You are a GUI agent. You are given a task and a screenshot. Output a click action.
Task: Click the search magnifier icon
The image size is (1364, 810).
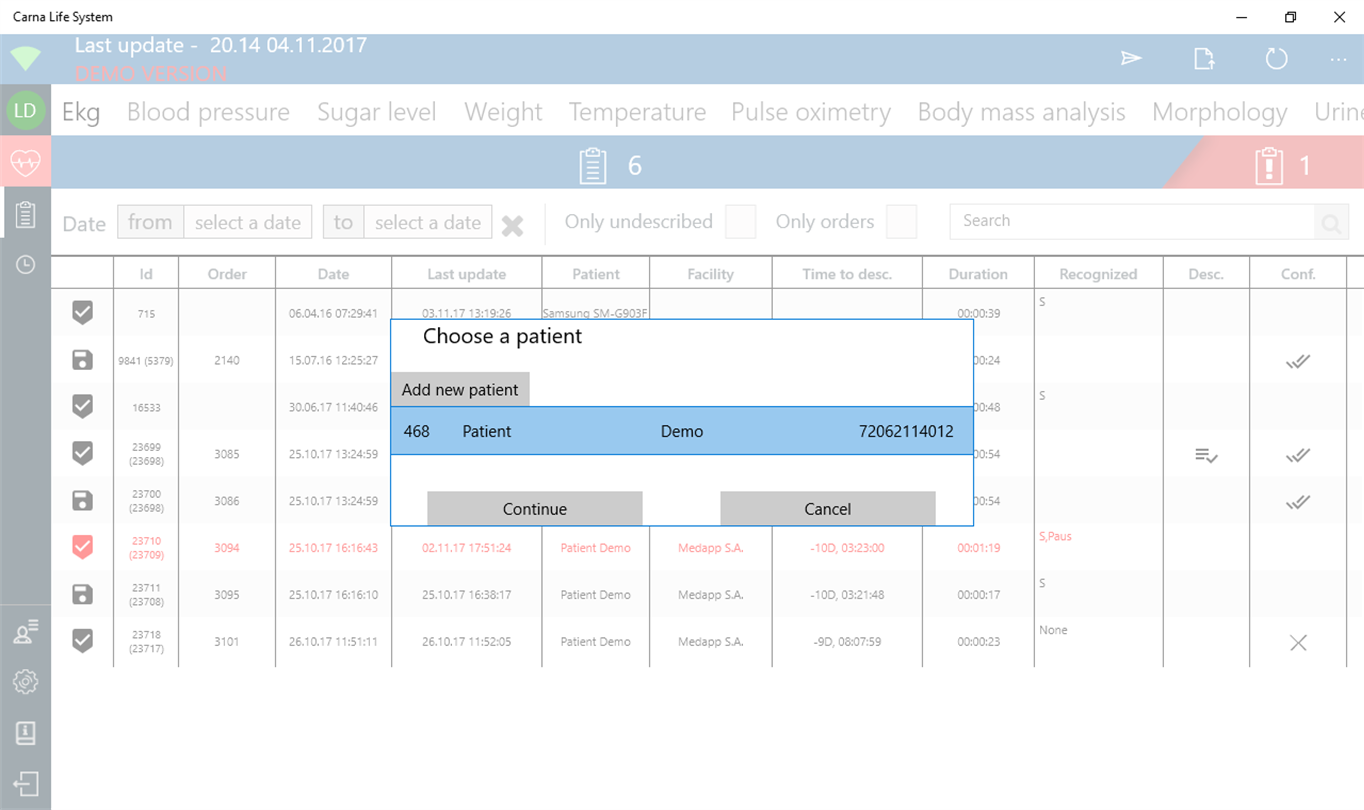click(1331, 223)
